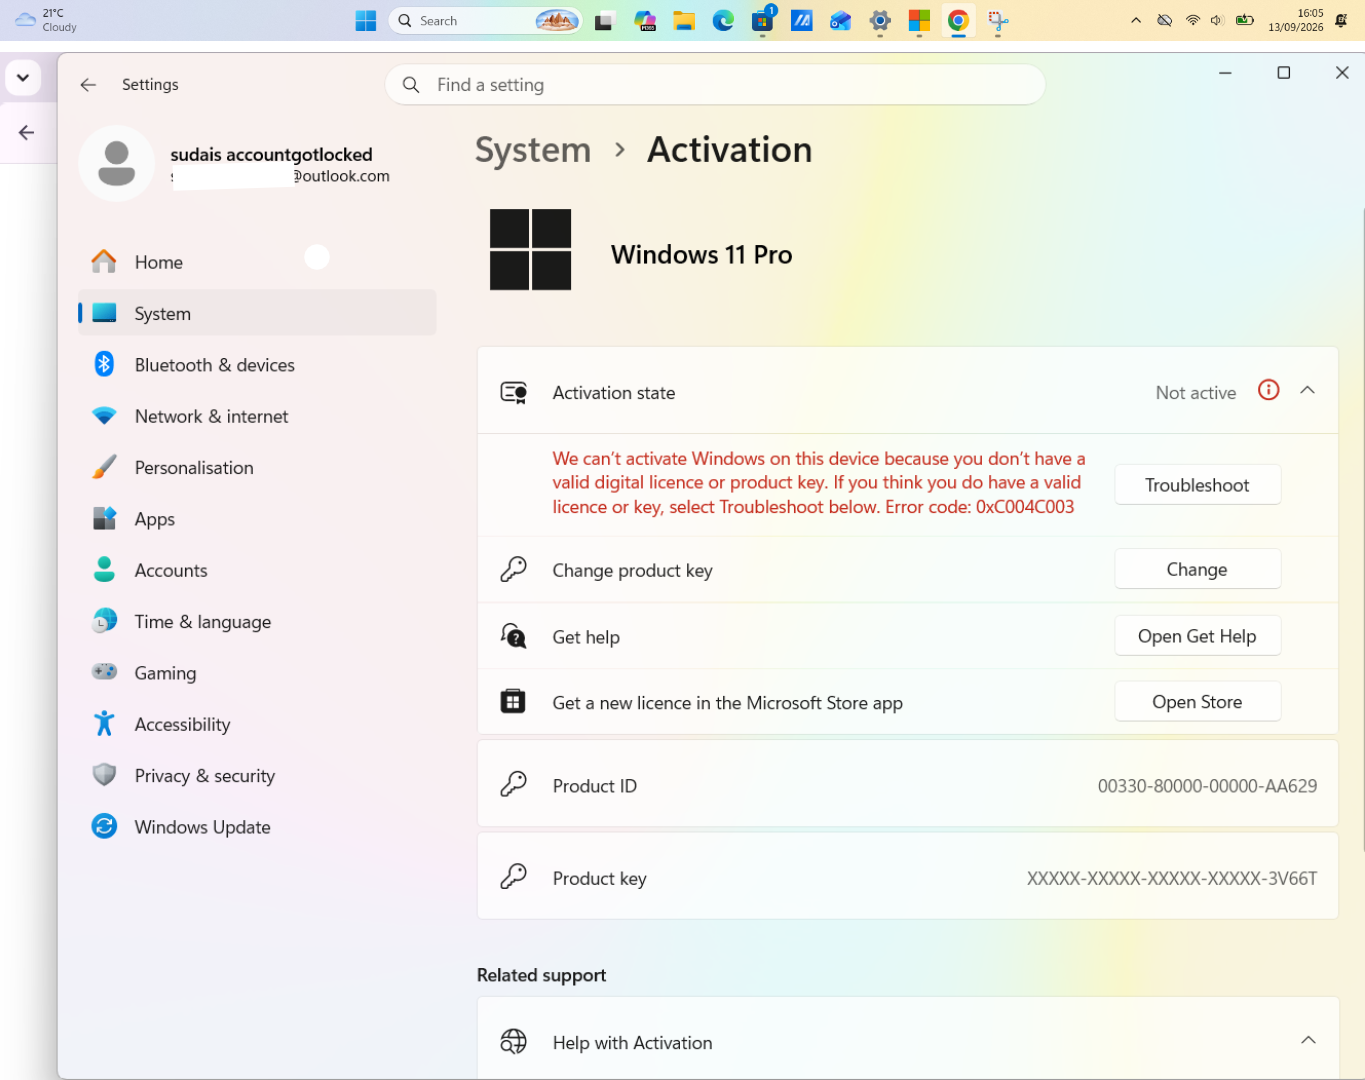Image resolution: width=1365 pixels, height=1080 pixels.
Task: Click the Settings gear on the taskbar
Action: 880,21
